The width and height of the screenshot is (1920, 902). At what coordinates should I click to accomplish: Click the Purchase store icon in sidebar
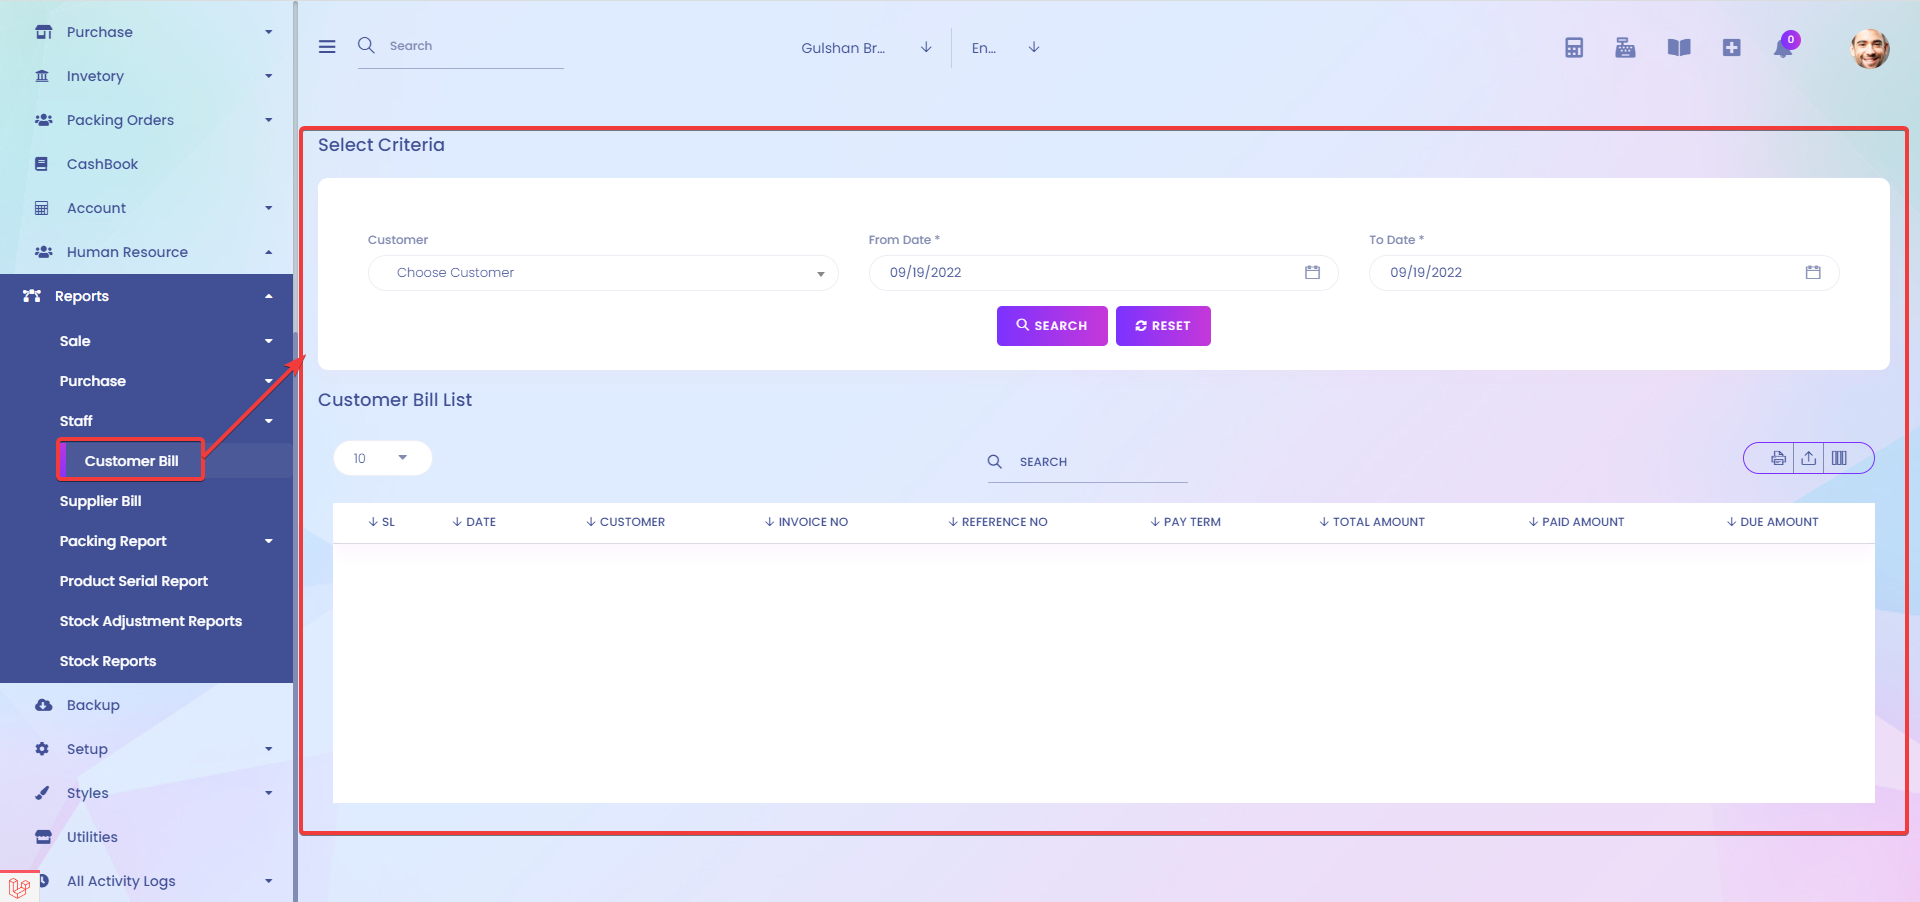43,32
